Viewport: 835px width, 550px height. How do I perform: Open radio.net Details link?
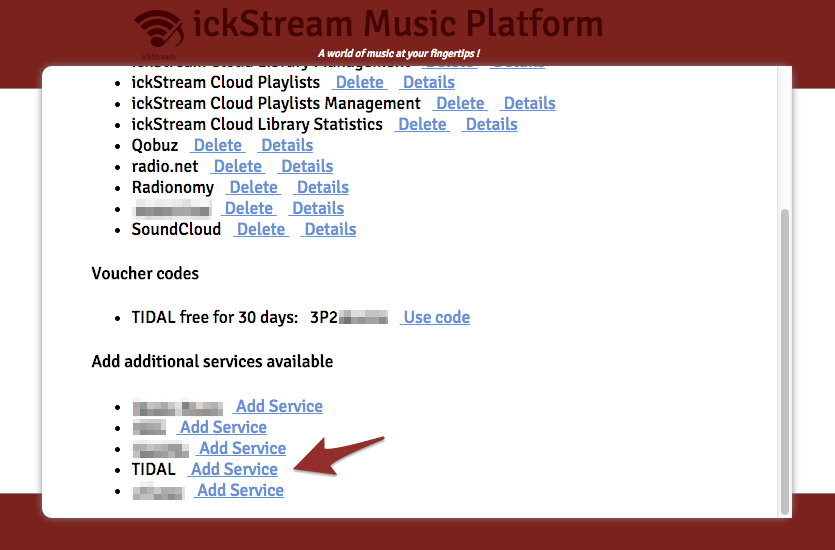(307, 166)
